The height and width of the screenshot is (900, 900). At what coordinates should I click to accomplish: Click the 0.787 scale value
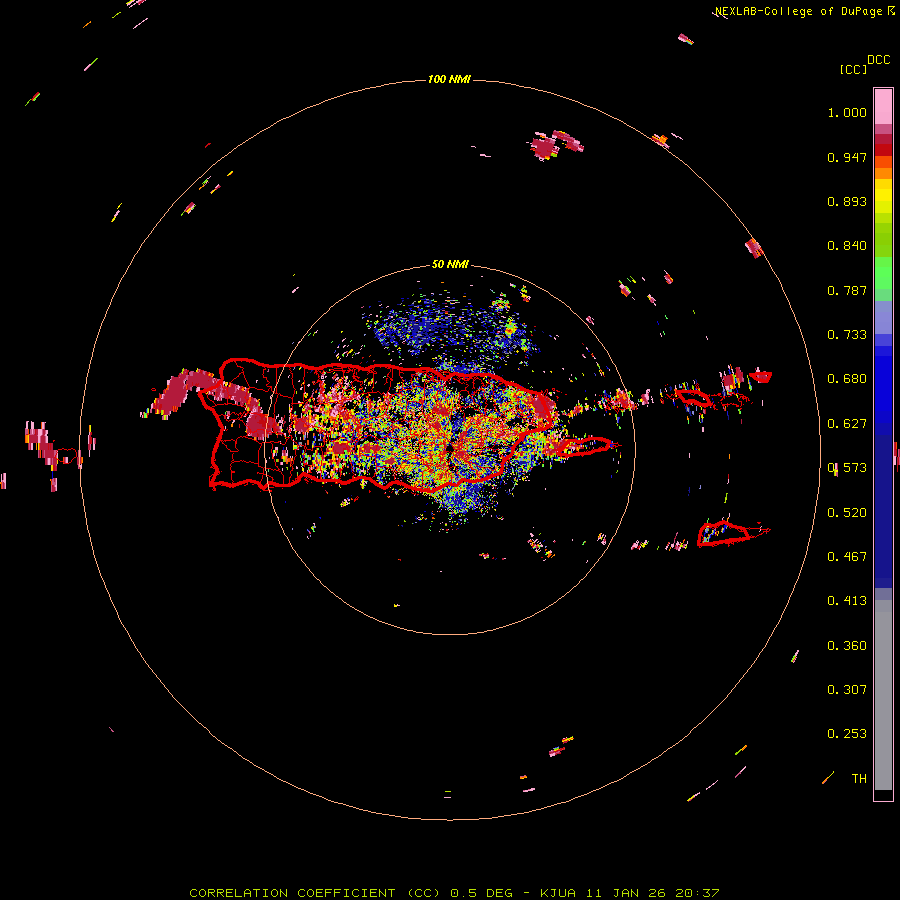[847, 290]
